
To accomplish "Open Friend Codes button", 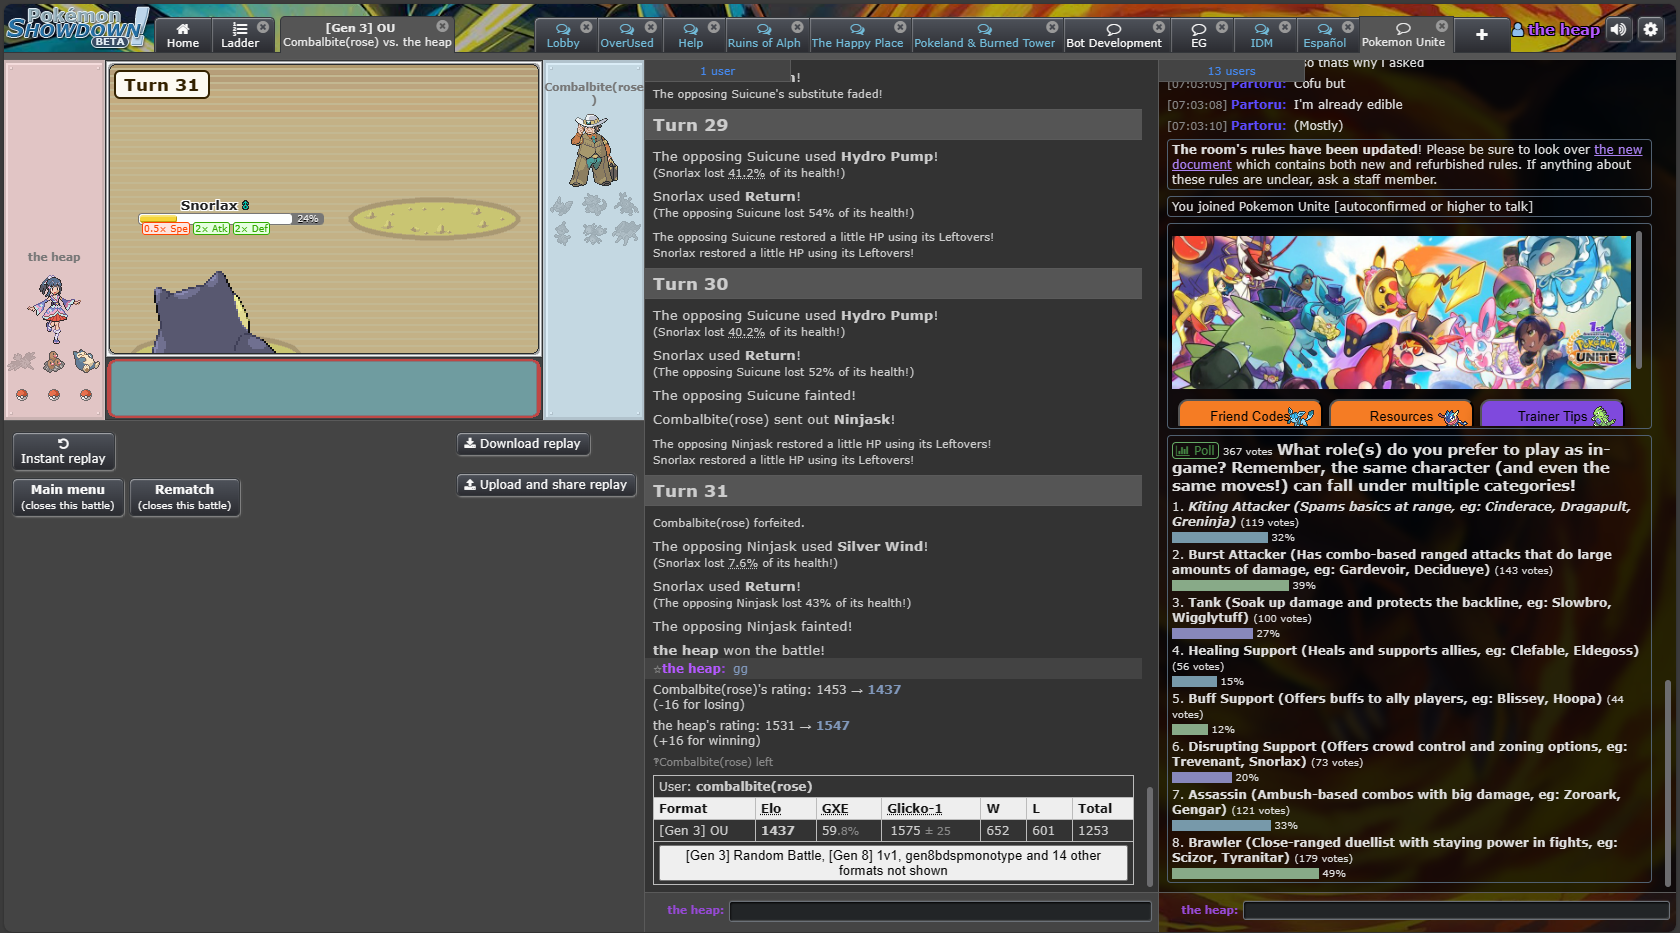I will (x=1250, y=416).
